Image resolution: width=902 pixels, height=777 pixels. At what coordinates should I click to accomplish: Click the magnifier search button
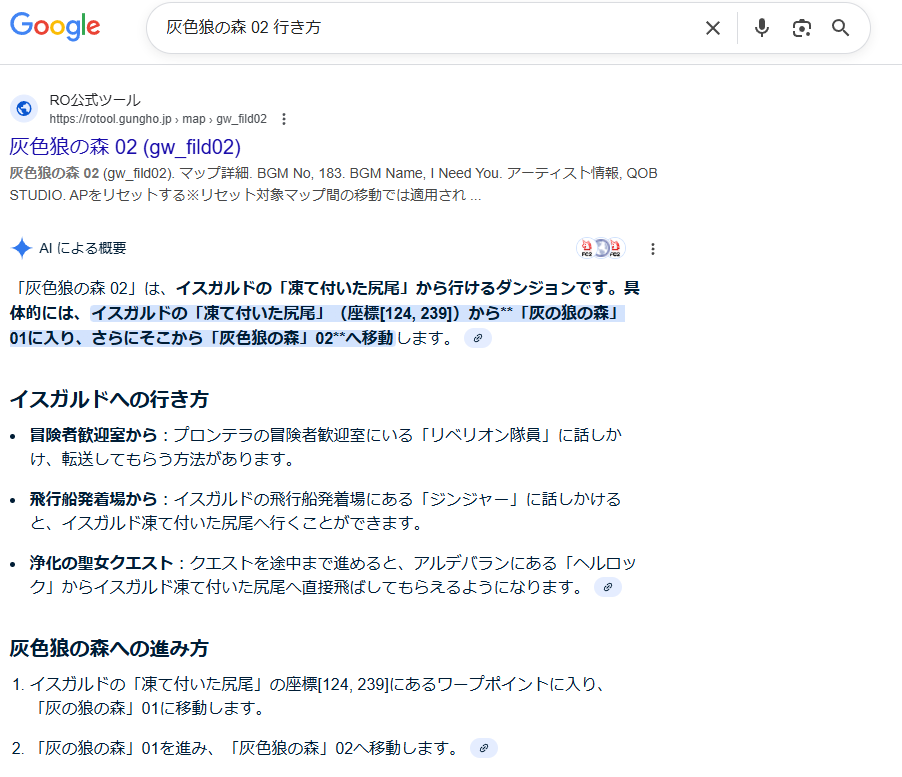pyautogui.click(x=841, y=28)
